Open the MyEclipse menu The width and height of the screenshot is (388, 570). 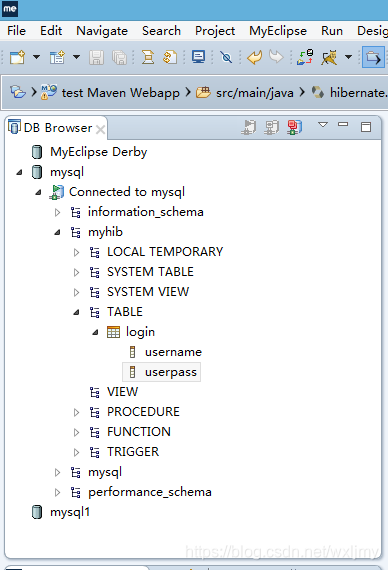tap(278, 31)
